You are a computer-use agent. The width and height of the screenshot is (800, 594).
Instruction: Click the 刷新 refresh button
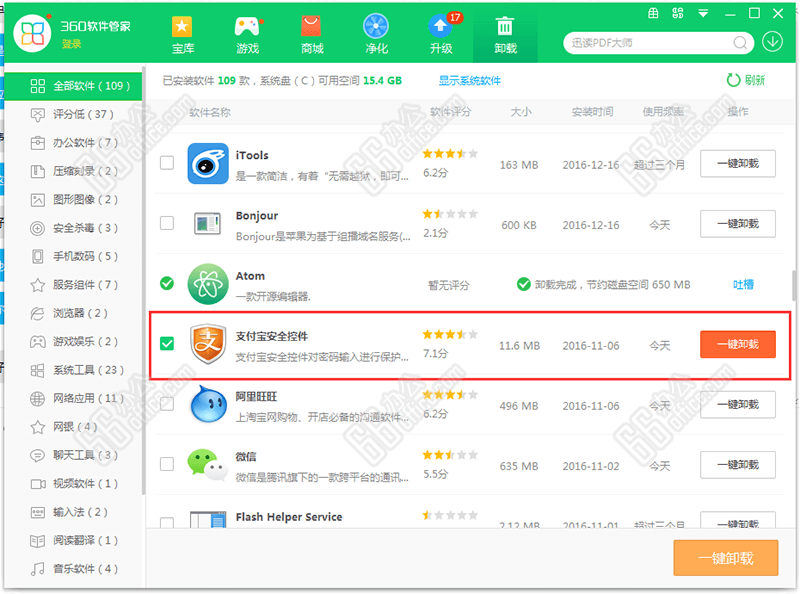click(x=746, y=80)
